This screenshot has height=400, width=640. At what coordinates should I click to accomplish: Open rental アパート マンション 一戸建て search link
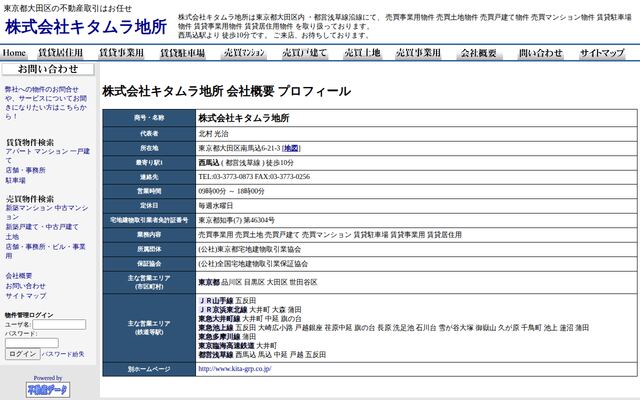[47, 156]
